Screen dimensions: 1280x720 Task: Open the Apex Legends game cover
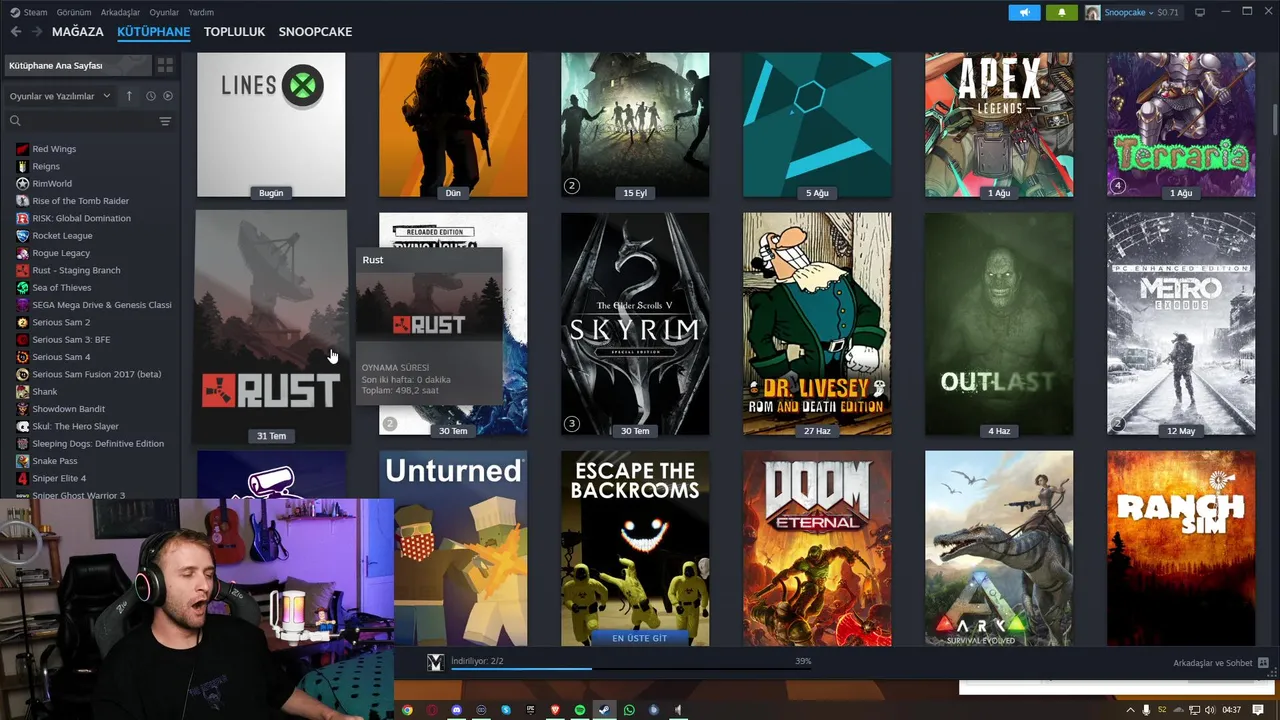(x=999, y=125)
